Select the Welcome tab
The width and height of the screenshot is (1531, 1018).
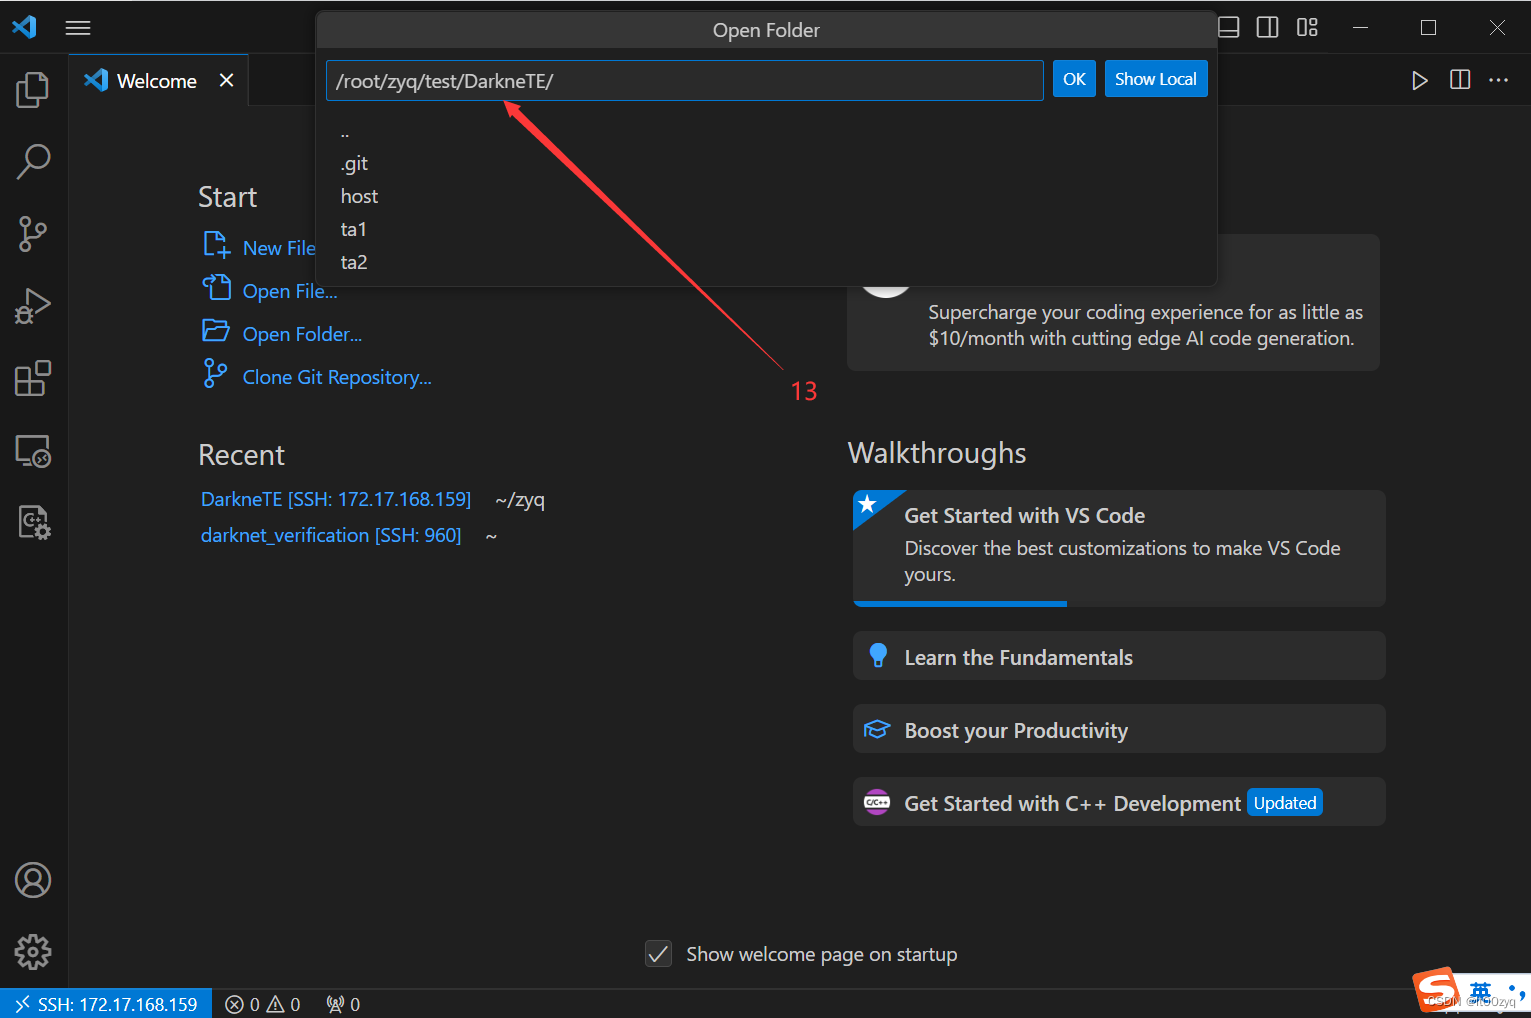(x=159, y=80)
